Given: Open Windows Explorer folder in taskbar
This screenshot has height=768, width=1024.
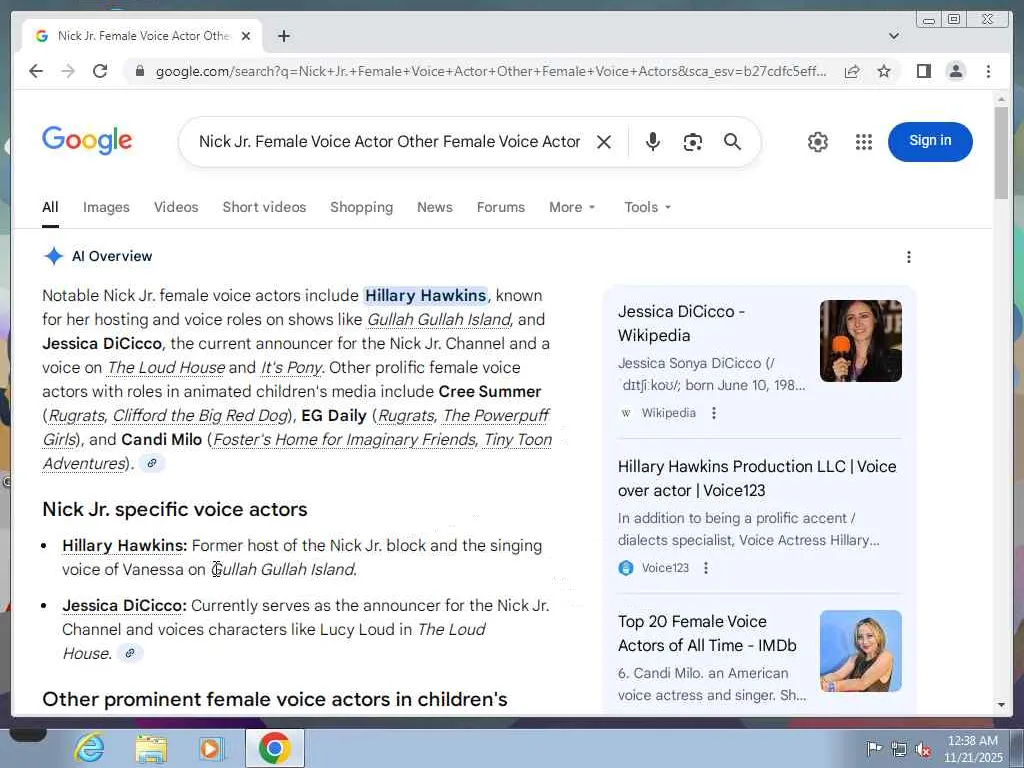Looking at the screenshot, I should [x=151, y=748].
